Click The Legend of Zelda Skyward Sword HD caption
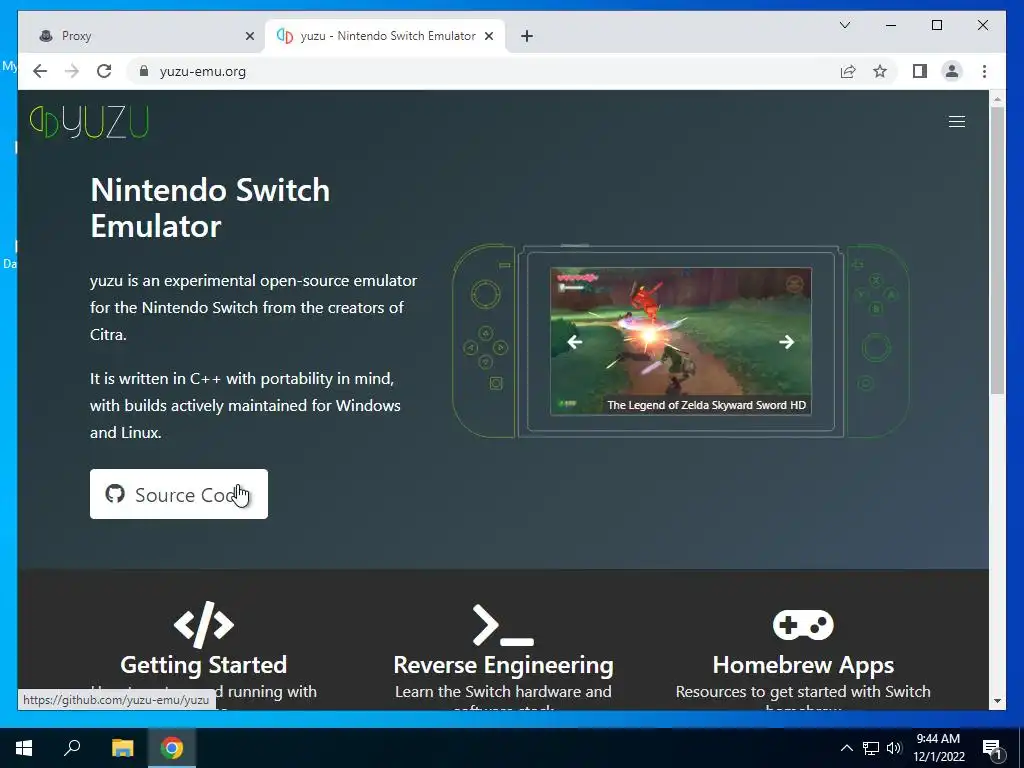 [706, 405]
